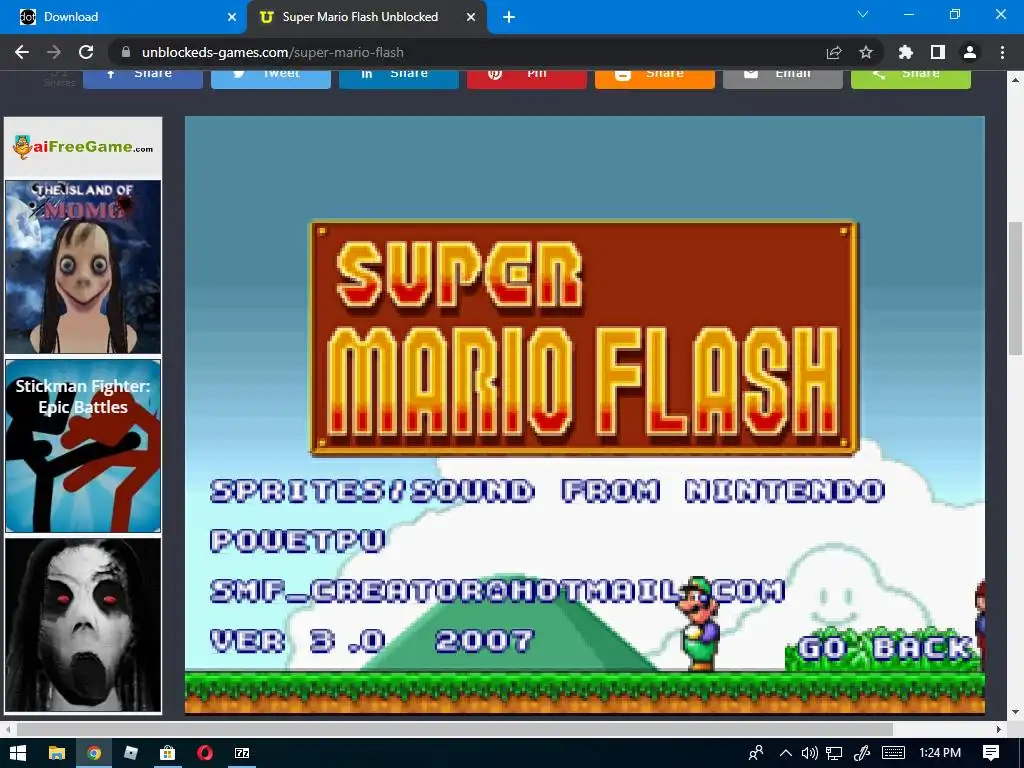Open File Explorer from taskbar
Screen dimensions: 1024x768
pyautogui.click(x=57, y=753)
